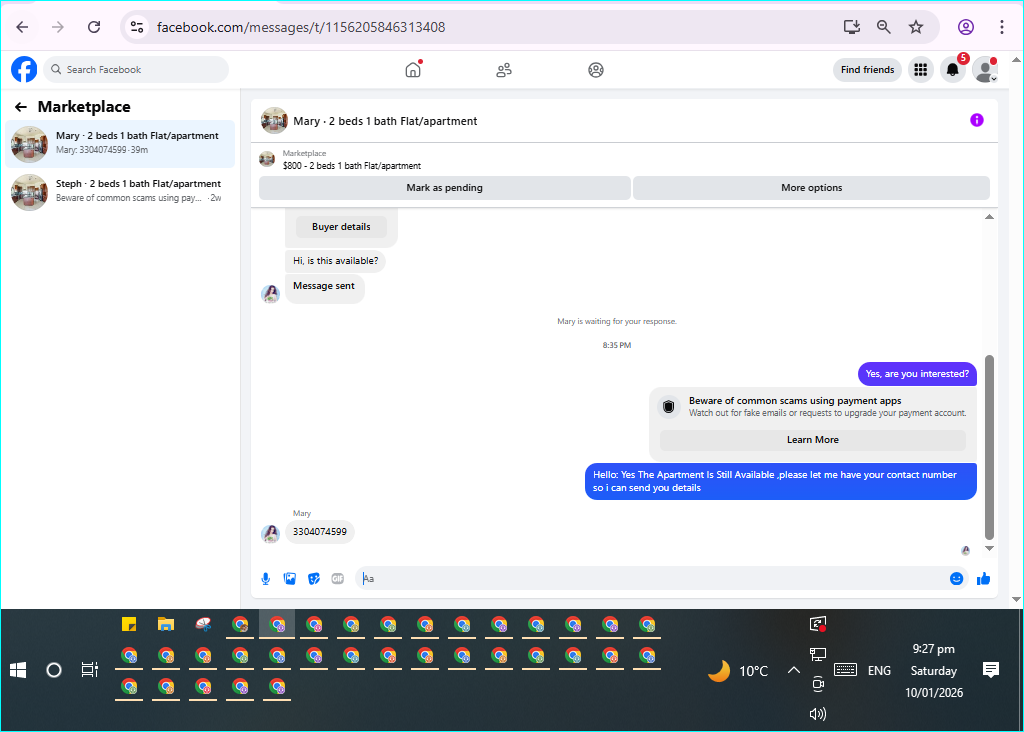Click the zoom magnifier icon in address bar
This screenshot has width=1024, height=732.
point(884,27)
